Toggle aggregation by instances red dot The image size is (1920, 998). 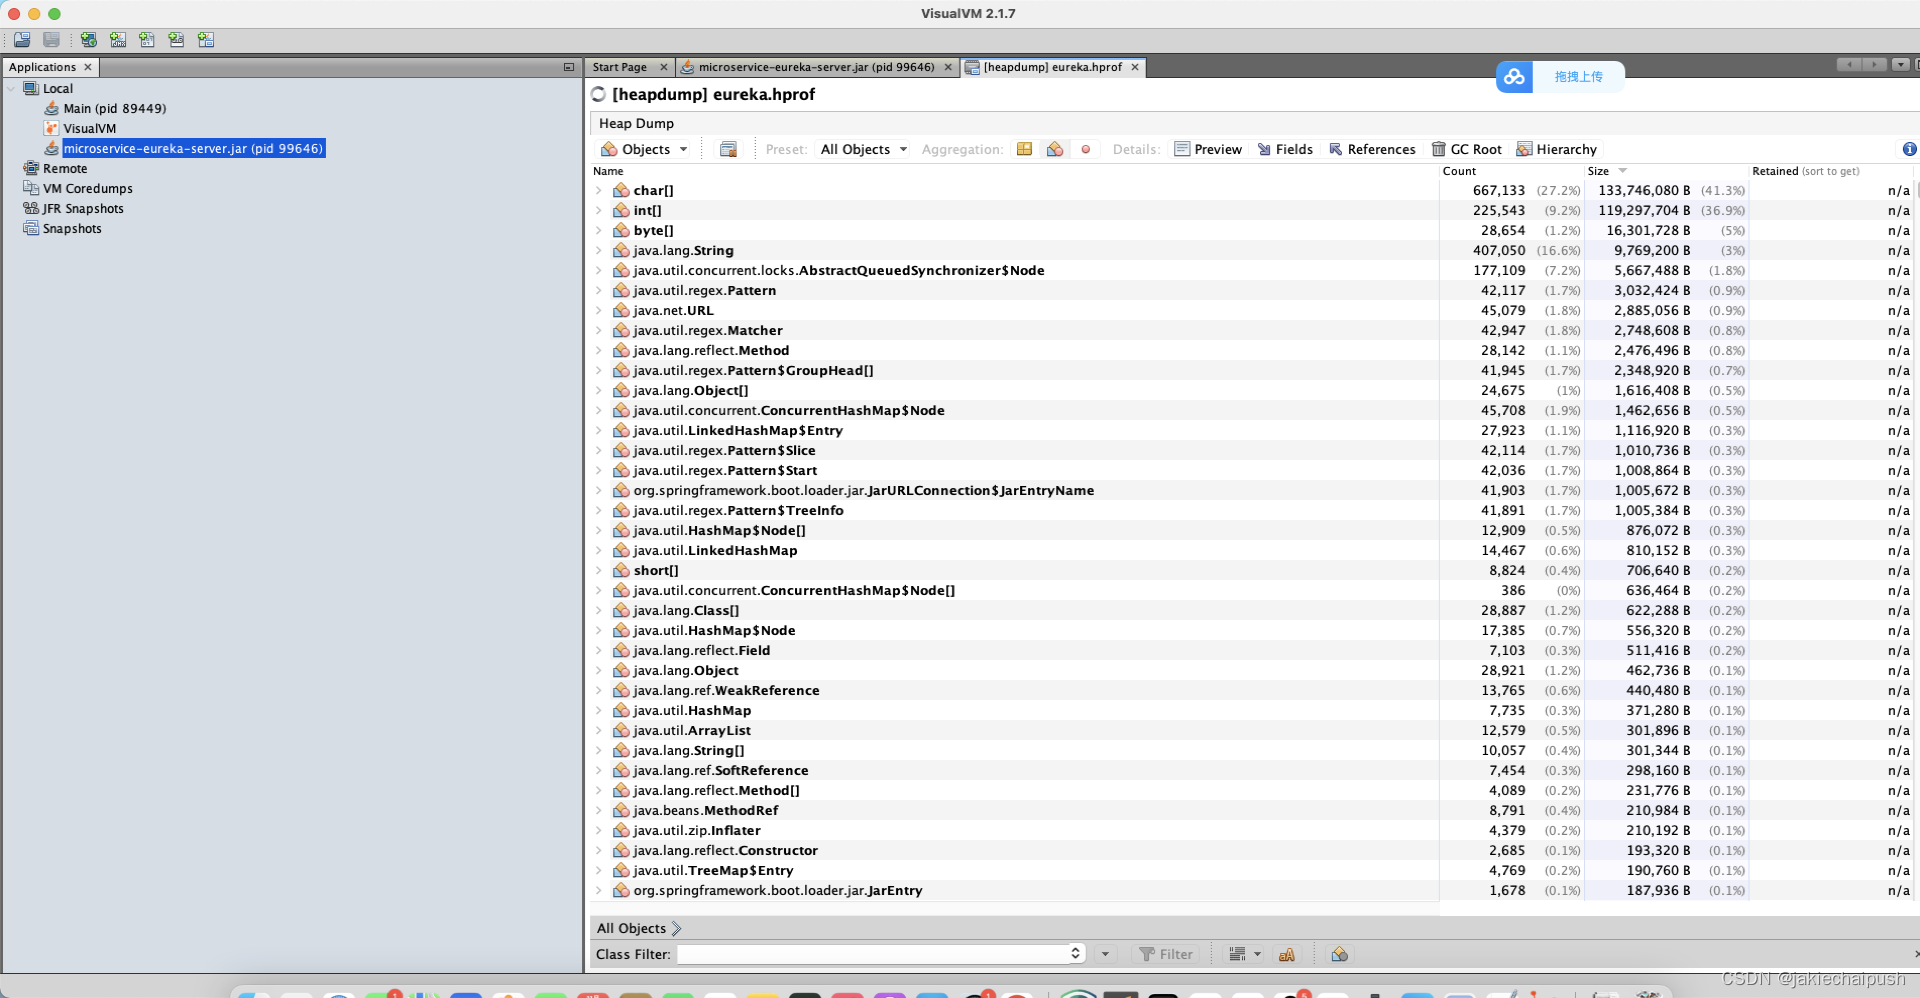click(1086, 149)
